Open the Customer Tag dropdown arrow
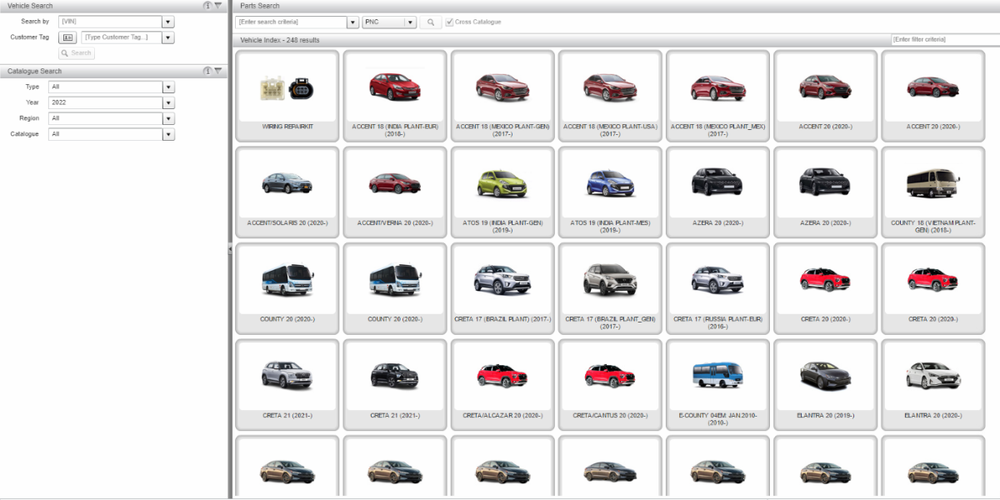 [x=168, y=38]
